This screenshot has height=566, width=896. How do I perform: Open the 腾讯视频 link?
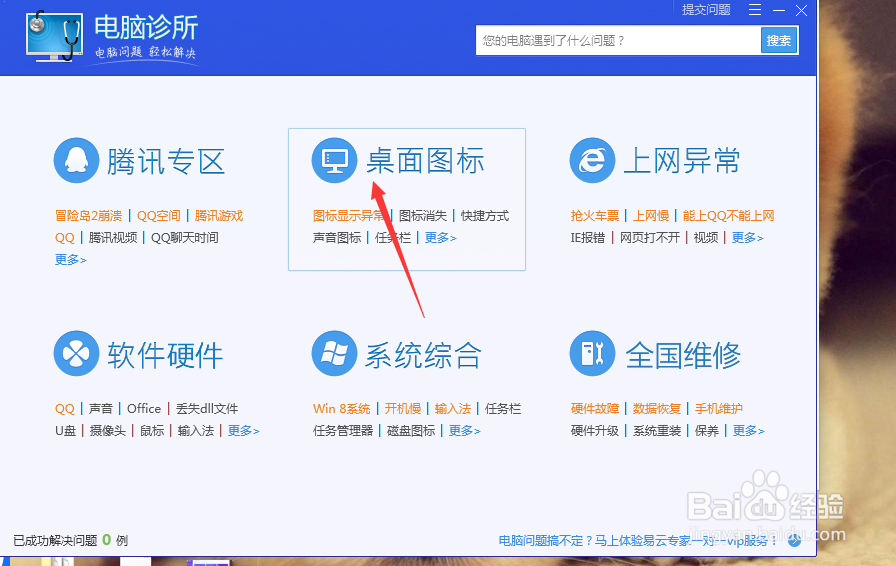point(113,238)
